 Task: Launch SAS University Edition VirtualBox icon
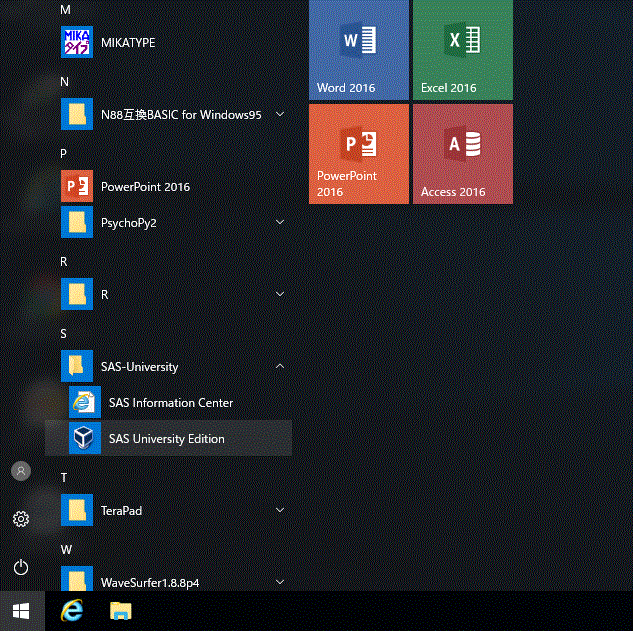click(x=85, y=438)
